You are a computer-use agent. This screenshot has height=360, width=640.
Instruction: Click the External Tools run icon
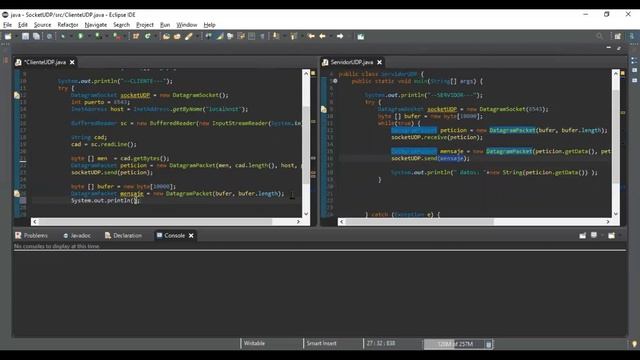[118, 36]
